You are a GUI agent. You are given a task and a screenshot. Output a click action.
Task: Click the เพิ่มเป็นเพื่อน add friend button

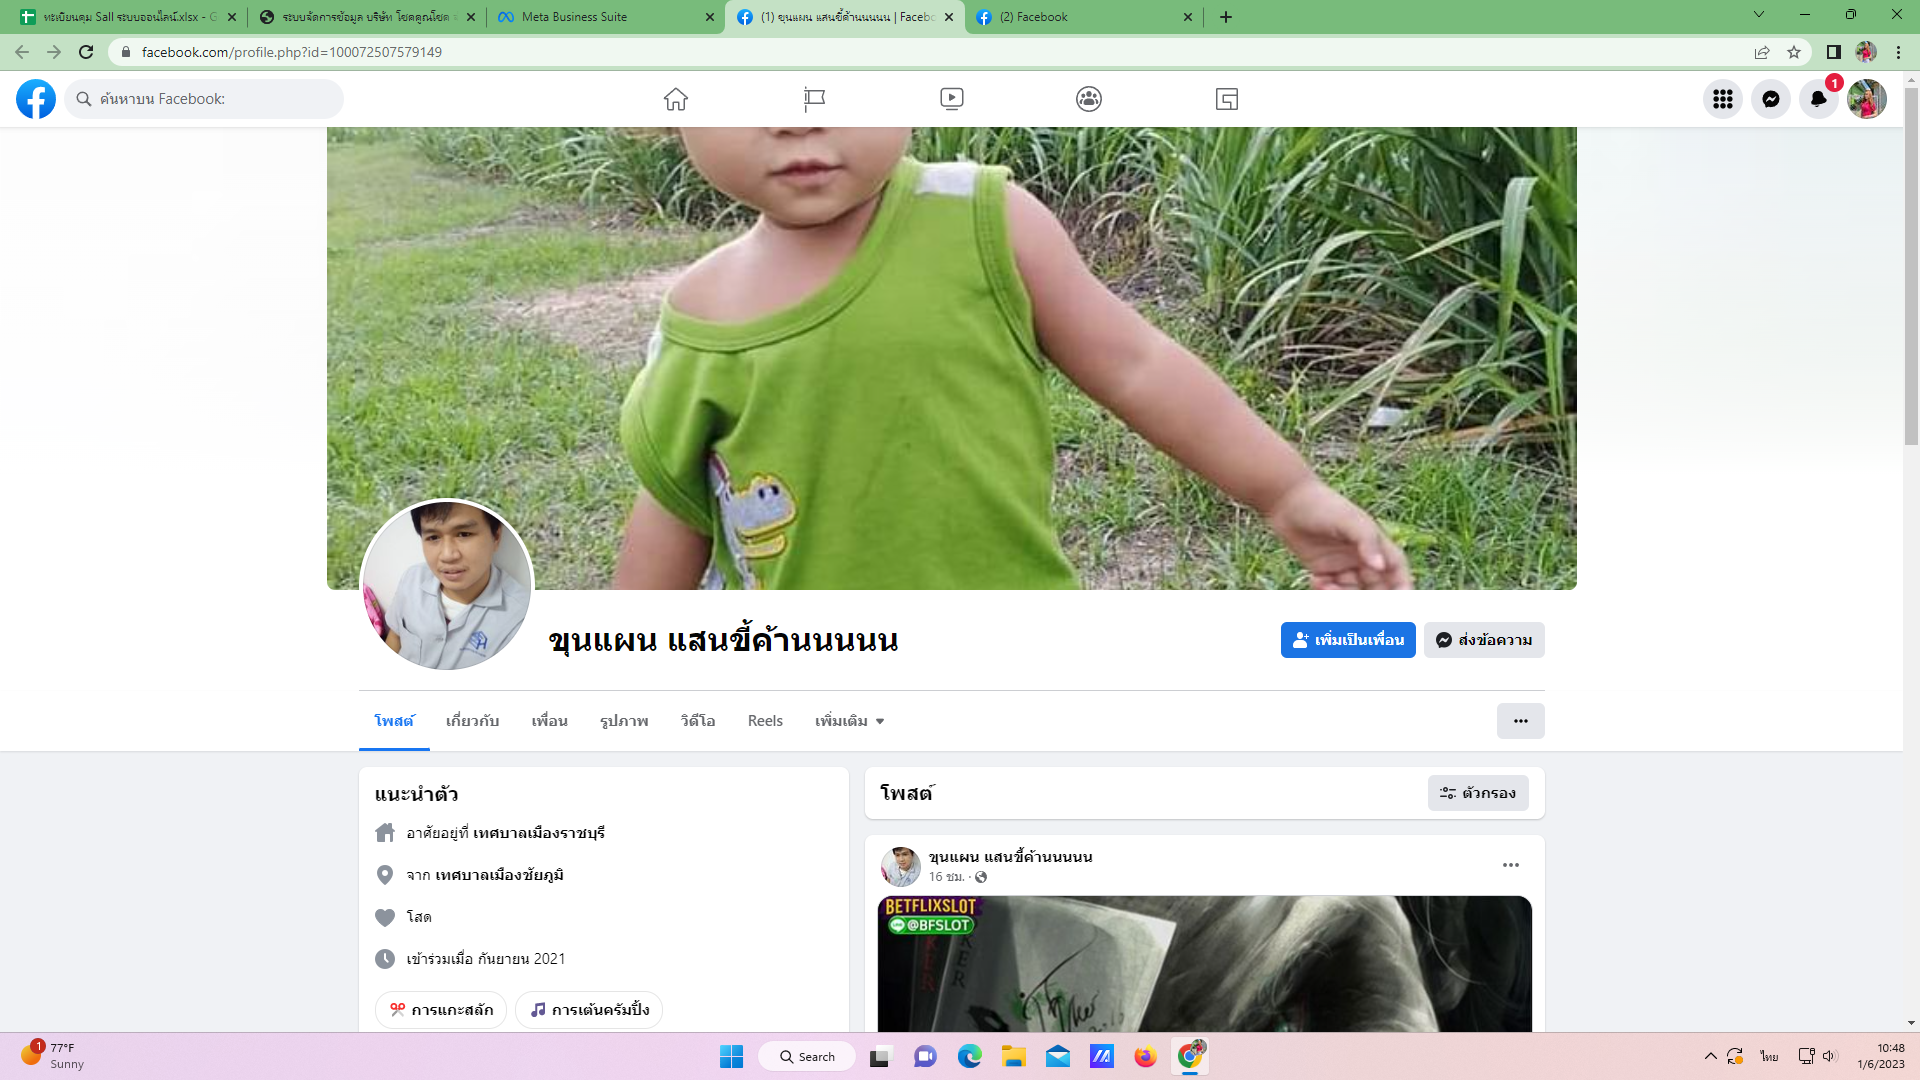coord(1347,640)
